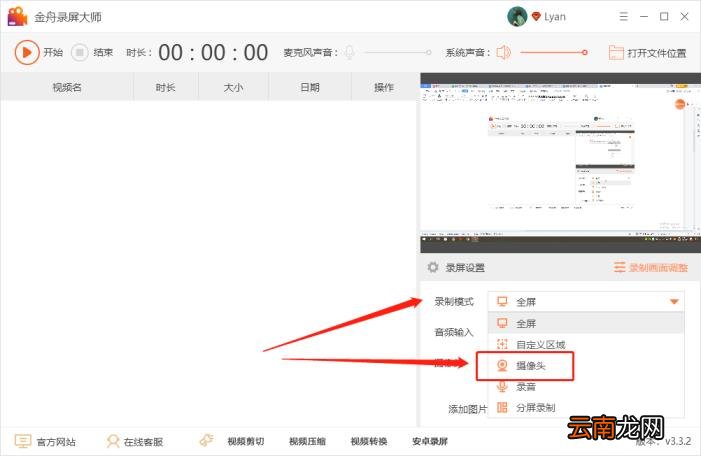Maximize the recorder window

pyautogui.click(x=664, y=17)
